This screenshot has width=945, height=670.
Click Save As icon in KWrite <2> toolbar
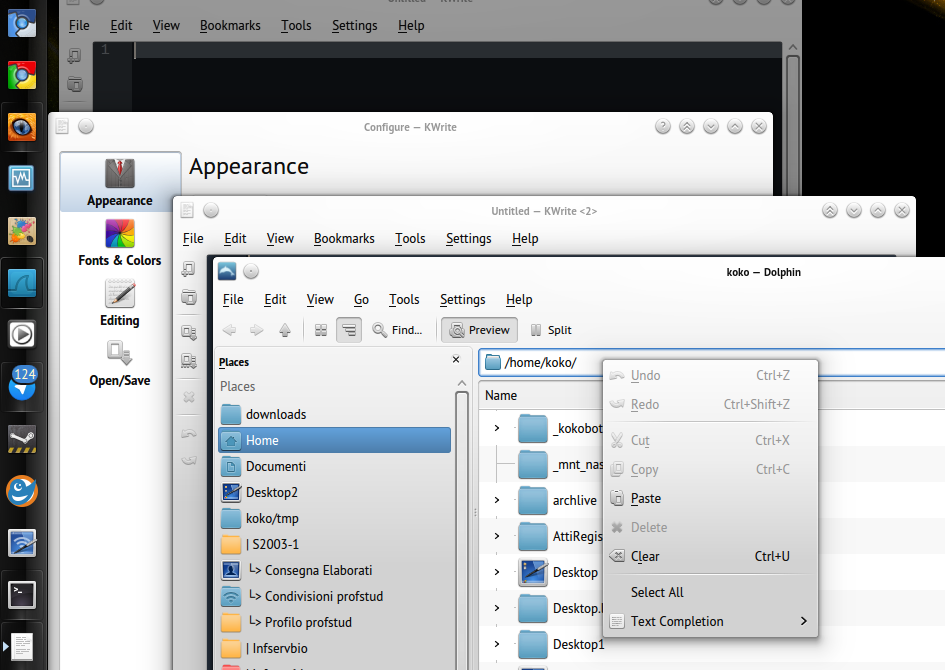pos(189,360)
